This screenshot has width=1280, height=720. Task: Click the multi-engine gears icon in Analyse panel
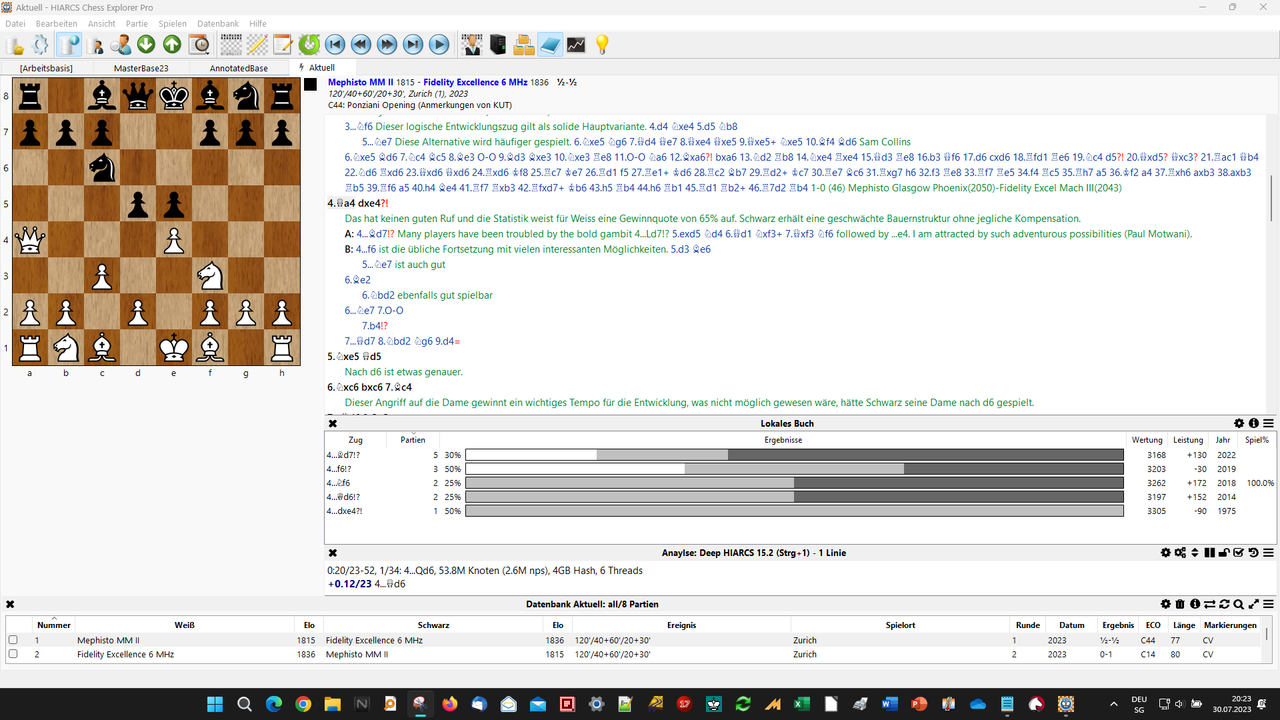[x=1180, y=553]
